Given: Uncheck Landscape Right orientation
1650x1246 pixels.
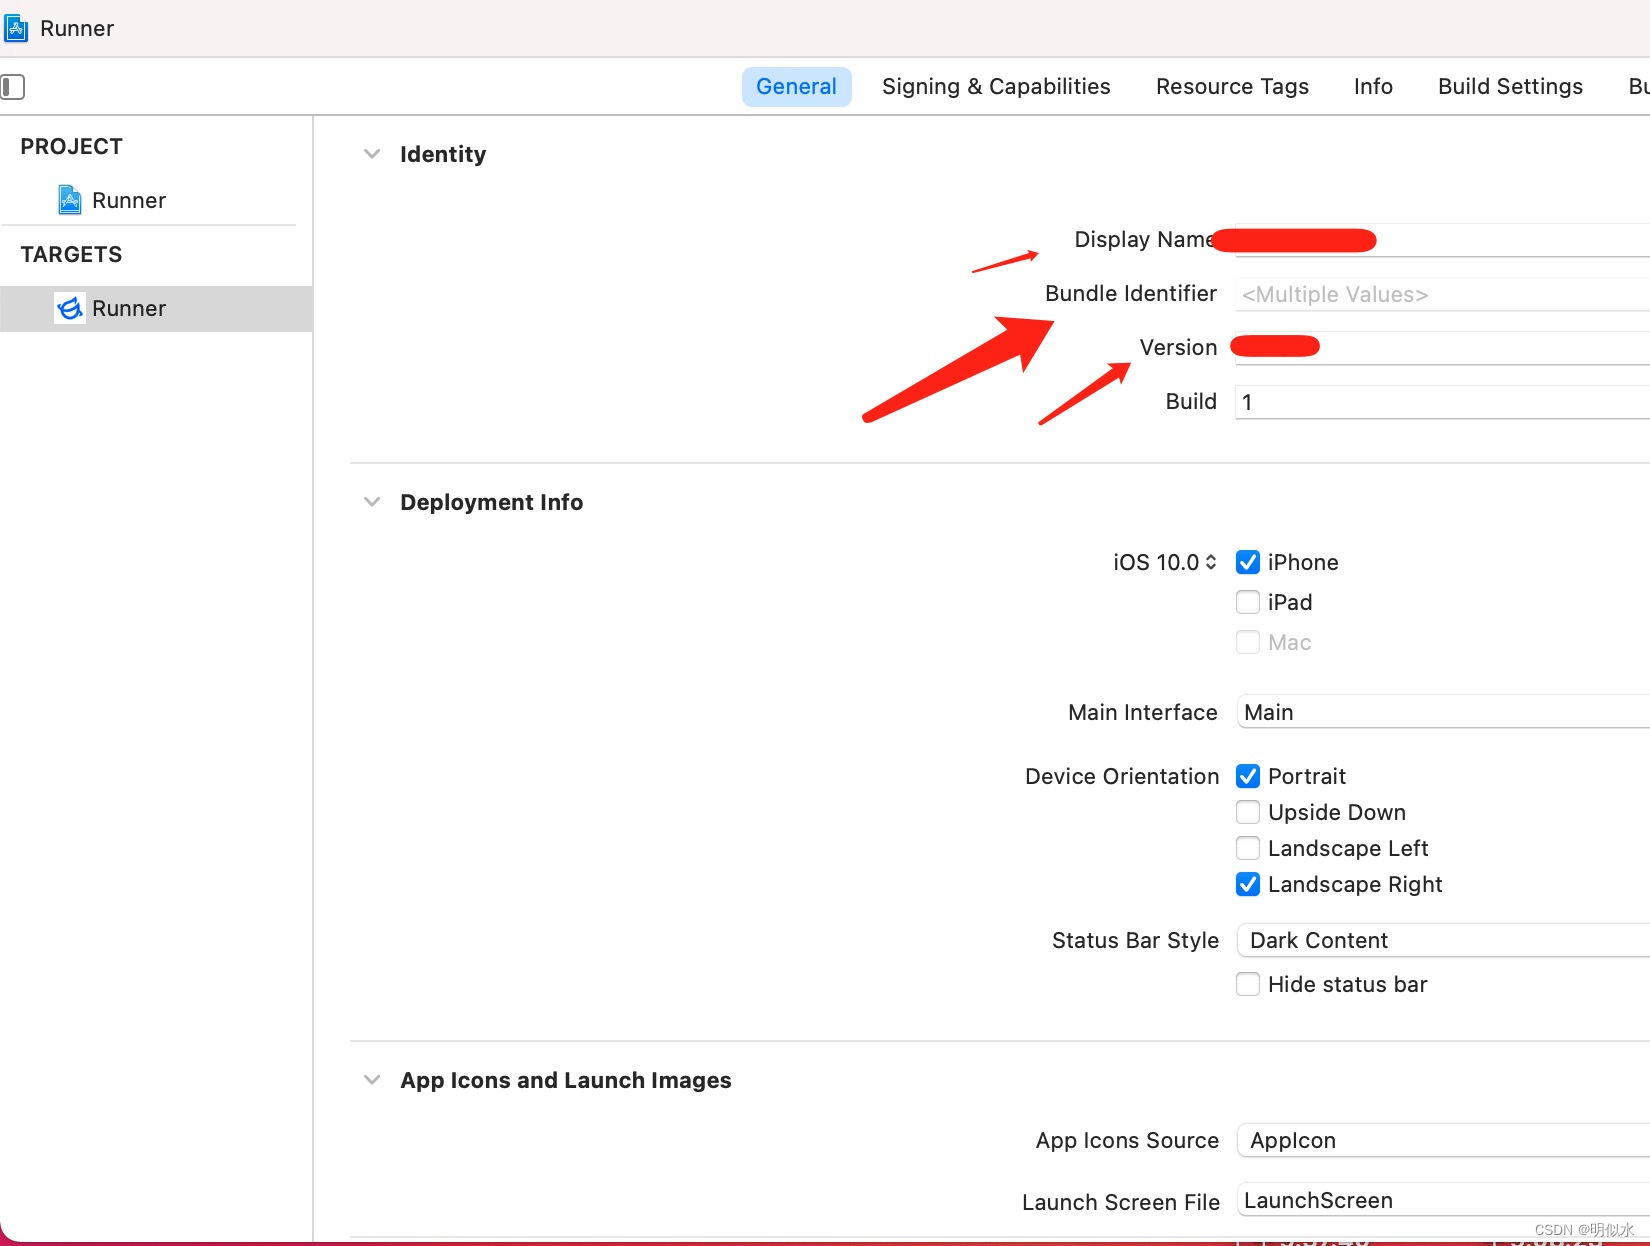Looking at the screenshot, I should [x=1248, y=884].
